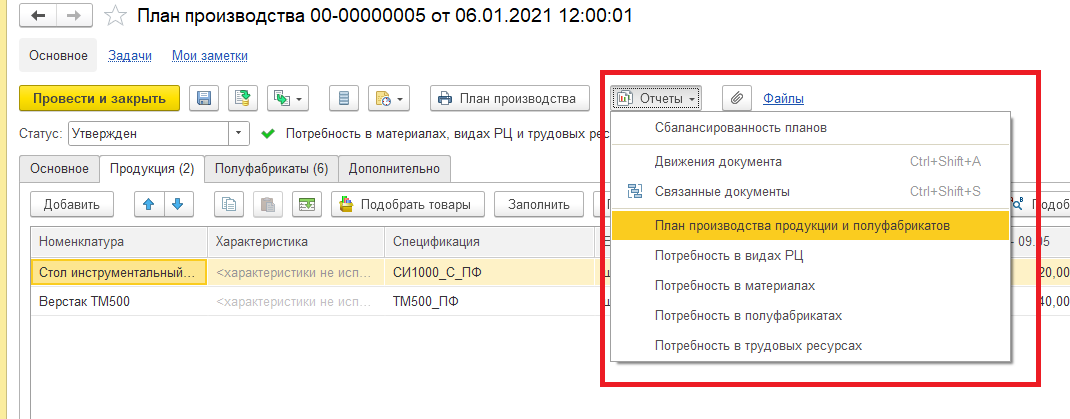The height and width of the screenshot is (419, 1070).
Task: Move the row down with the down arrow
Action: click(x=177, y=204)
